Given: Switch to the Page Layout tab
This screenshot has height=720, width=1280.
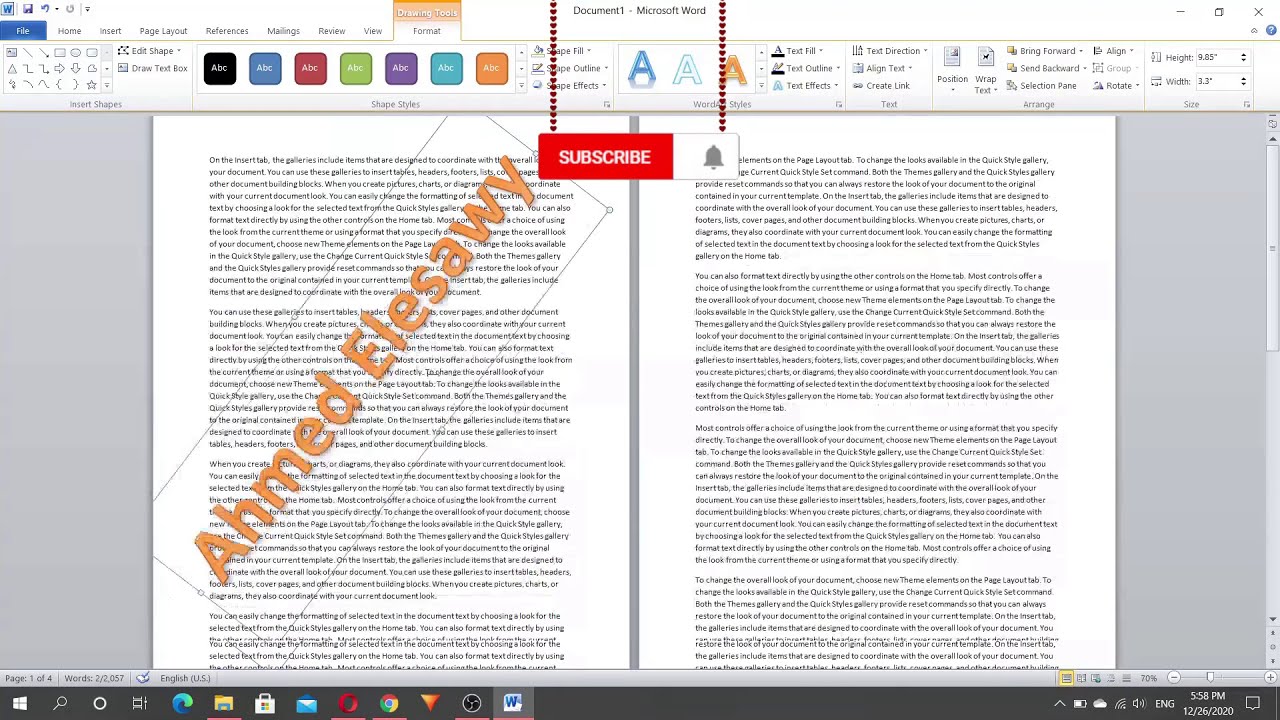Looking at the screenshot, I should [163, 31].
